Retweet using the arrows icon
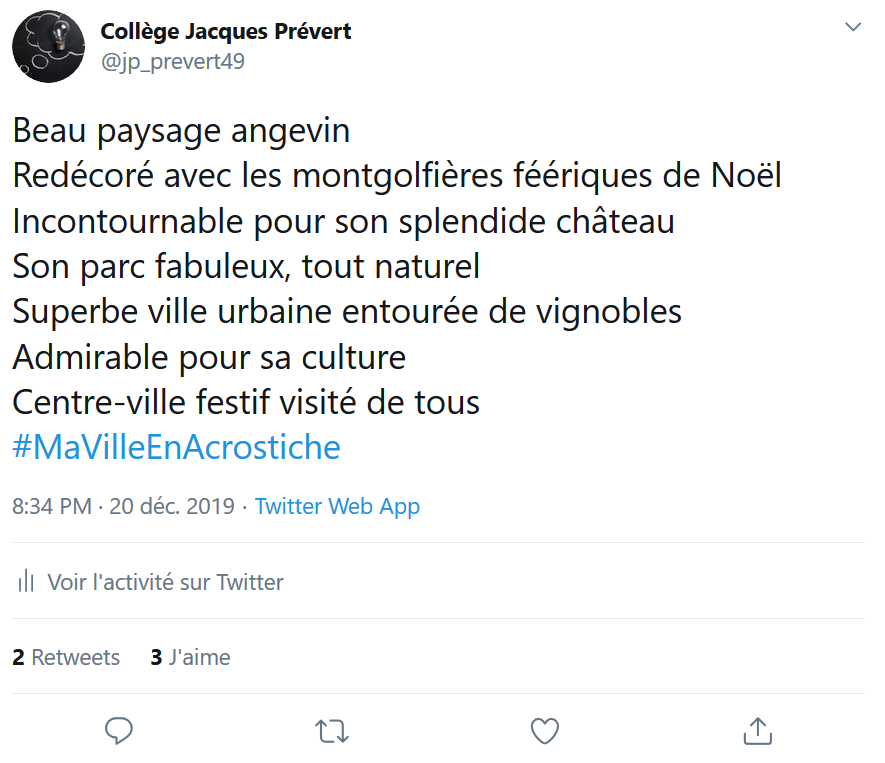This screenshot has width=885, height=763. (x=332, y=731)
